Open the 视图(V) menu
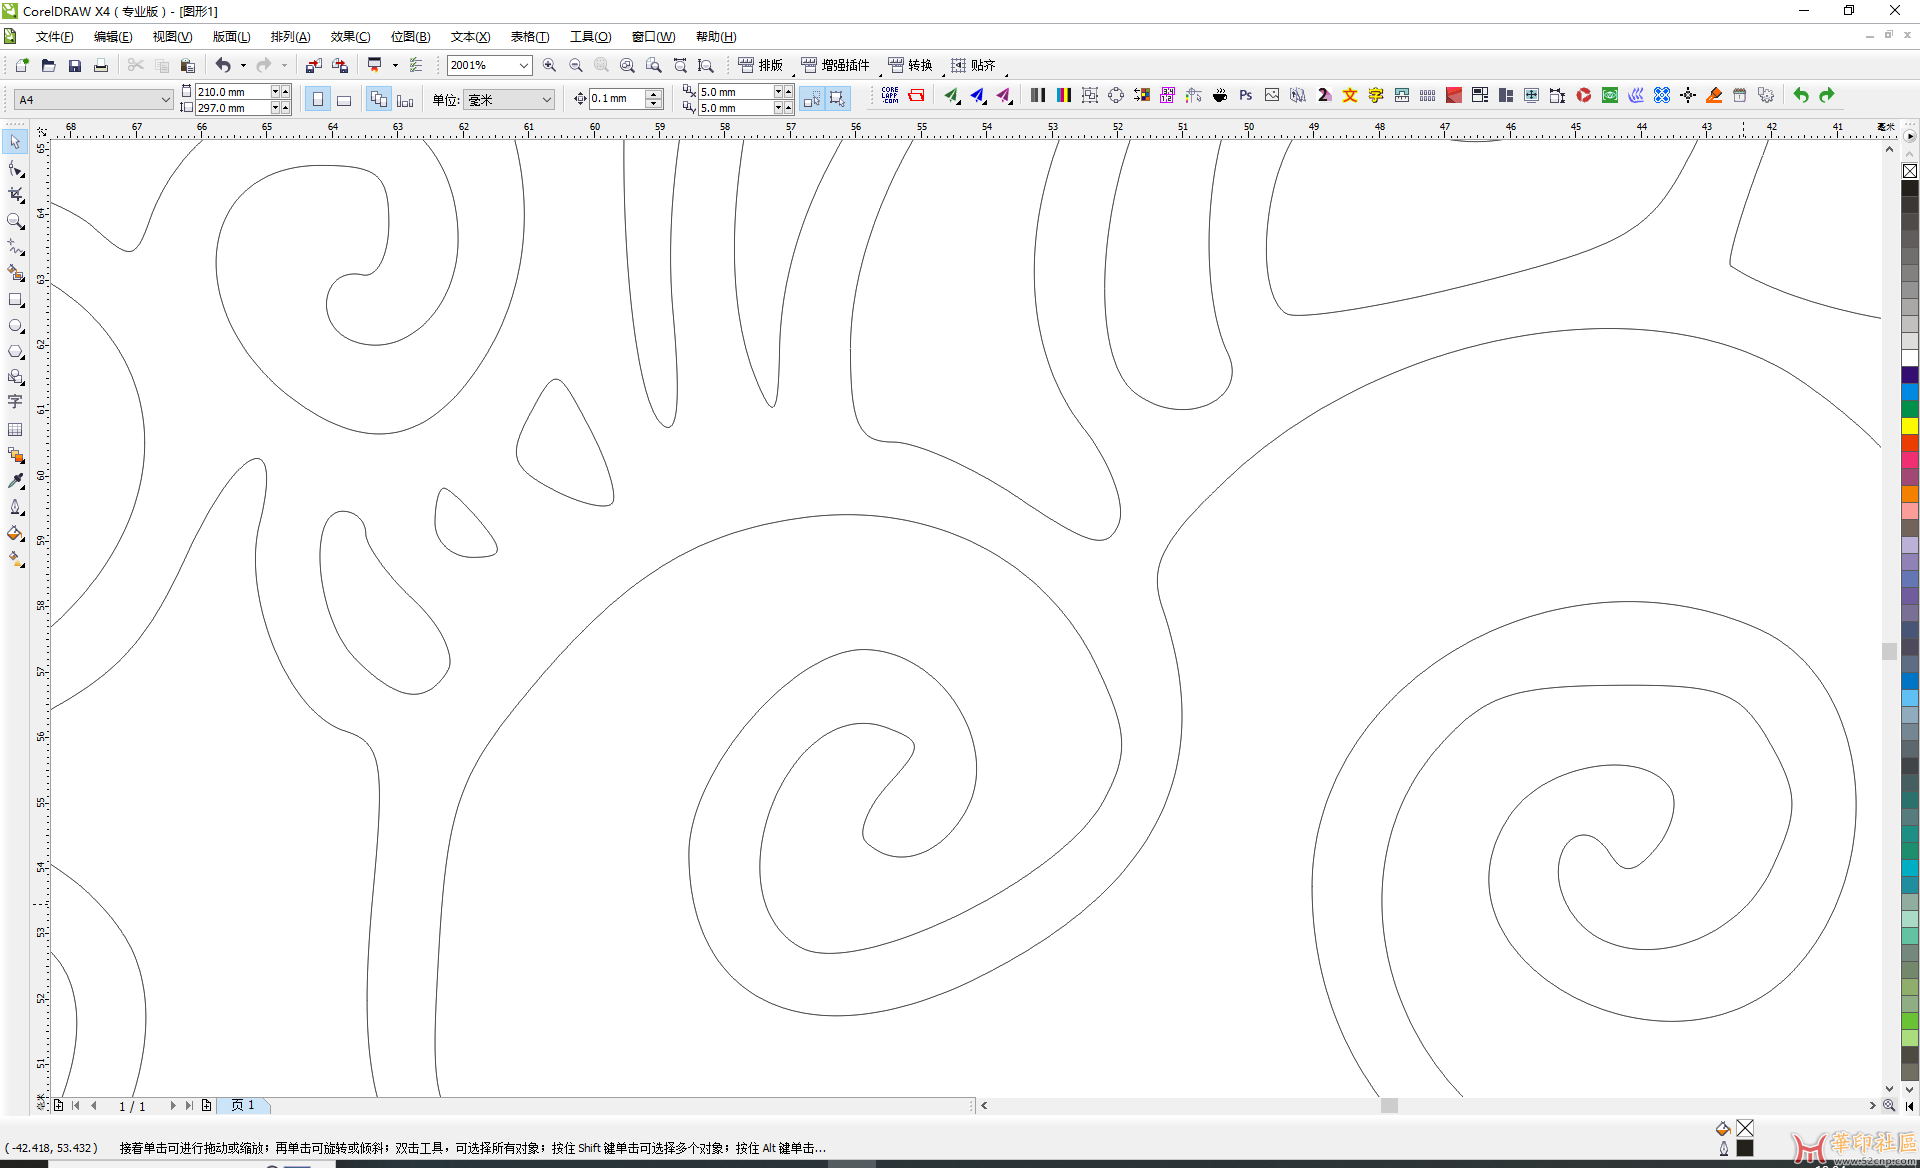This screenshot has height=1168, width=1920. point(172,37)
